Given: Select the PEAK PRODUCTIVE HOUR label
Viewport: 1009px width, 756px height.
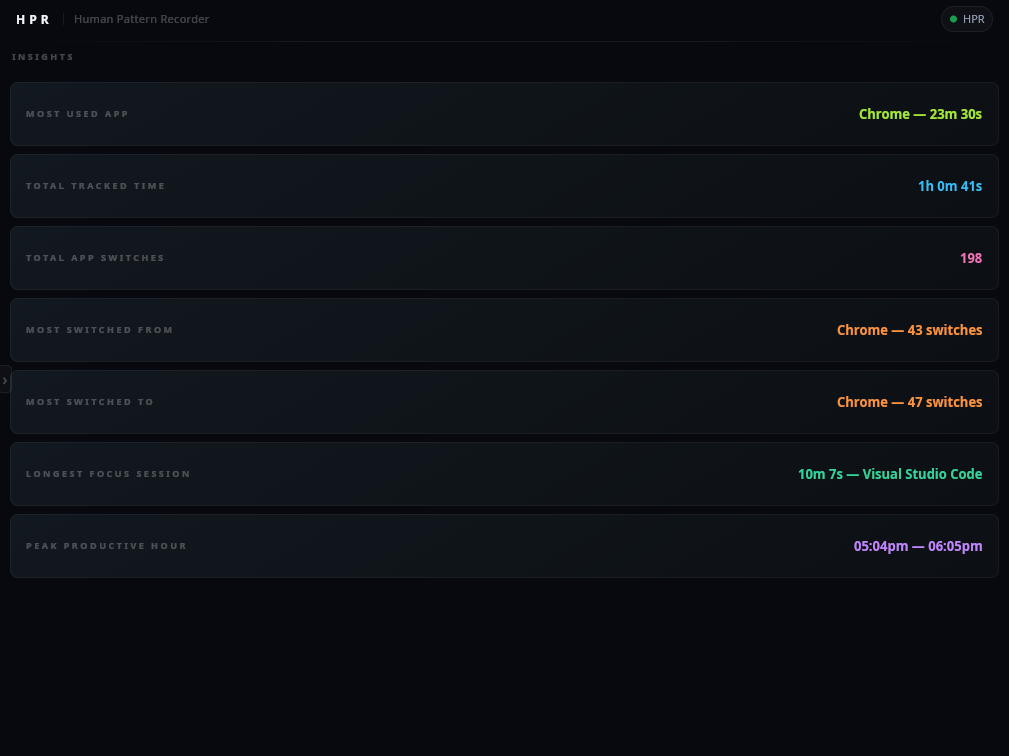Looking at the screenshot, I should pos(106,546).
